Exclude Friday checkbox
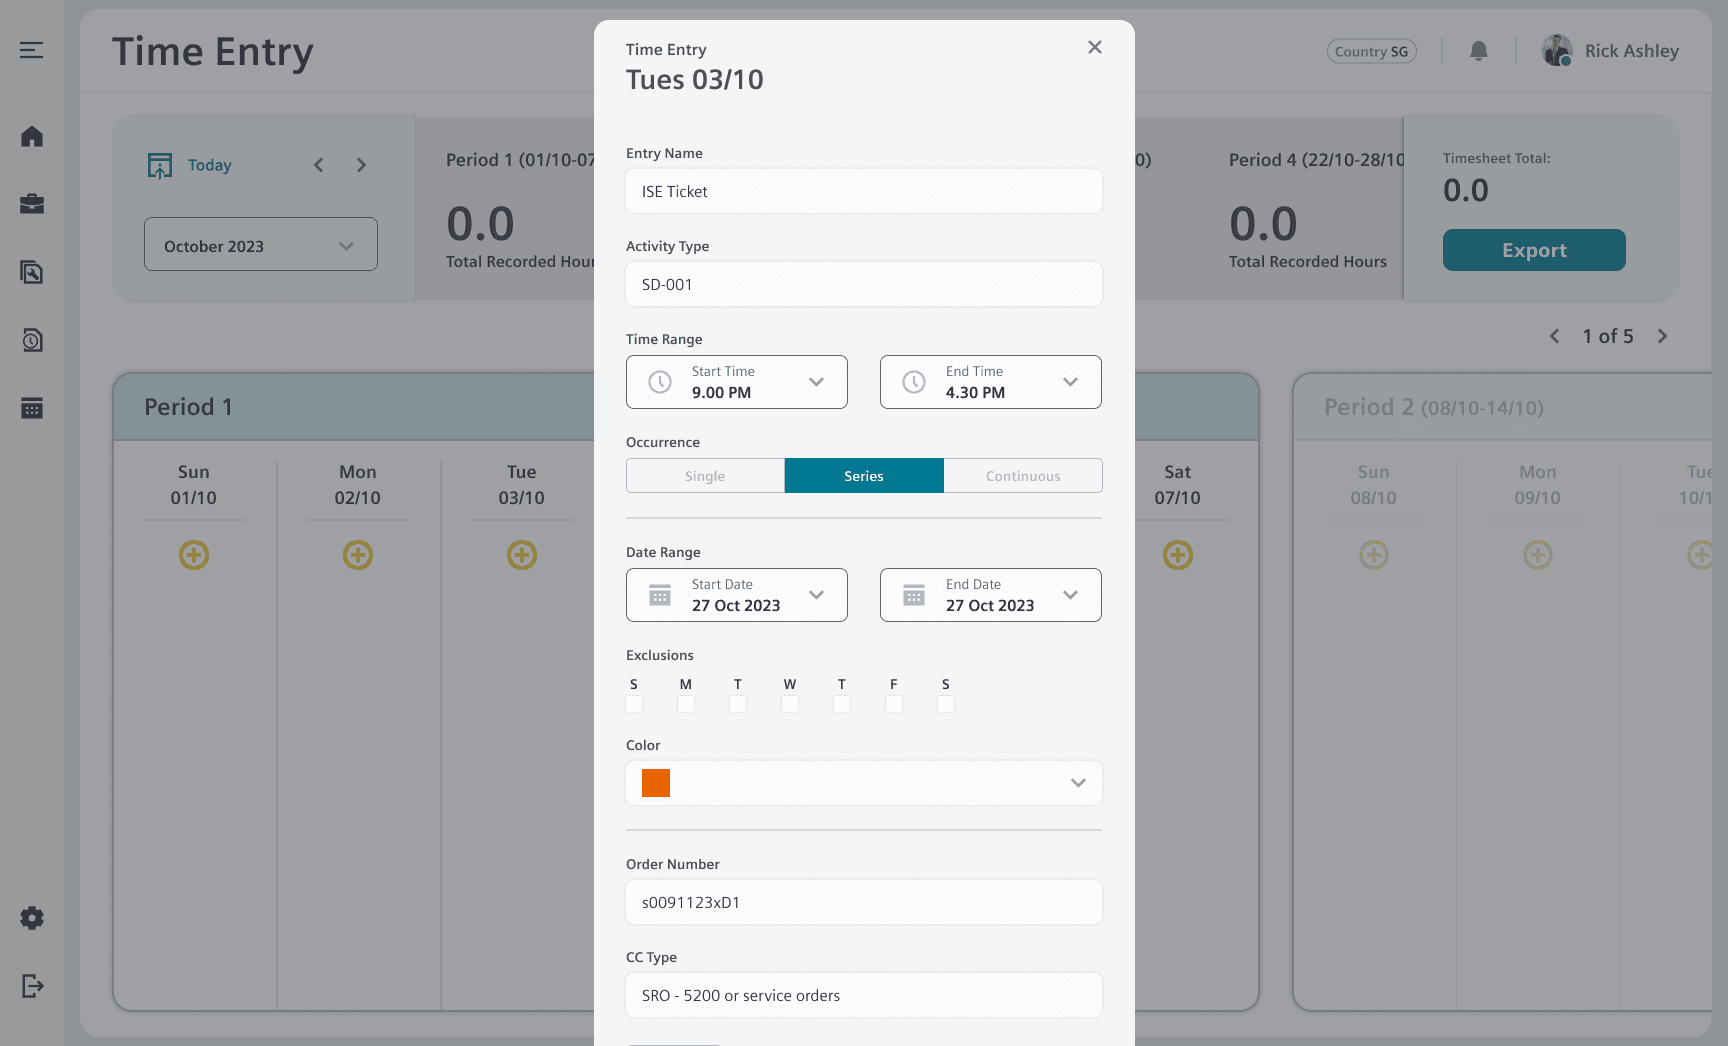The image size is (1728, 1046). click(x=894, y=704)
